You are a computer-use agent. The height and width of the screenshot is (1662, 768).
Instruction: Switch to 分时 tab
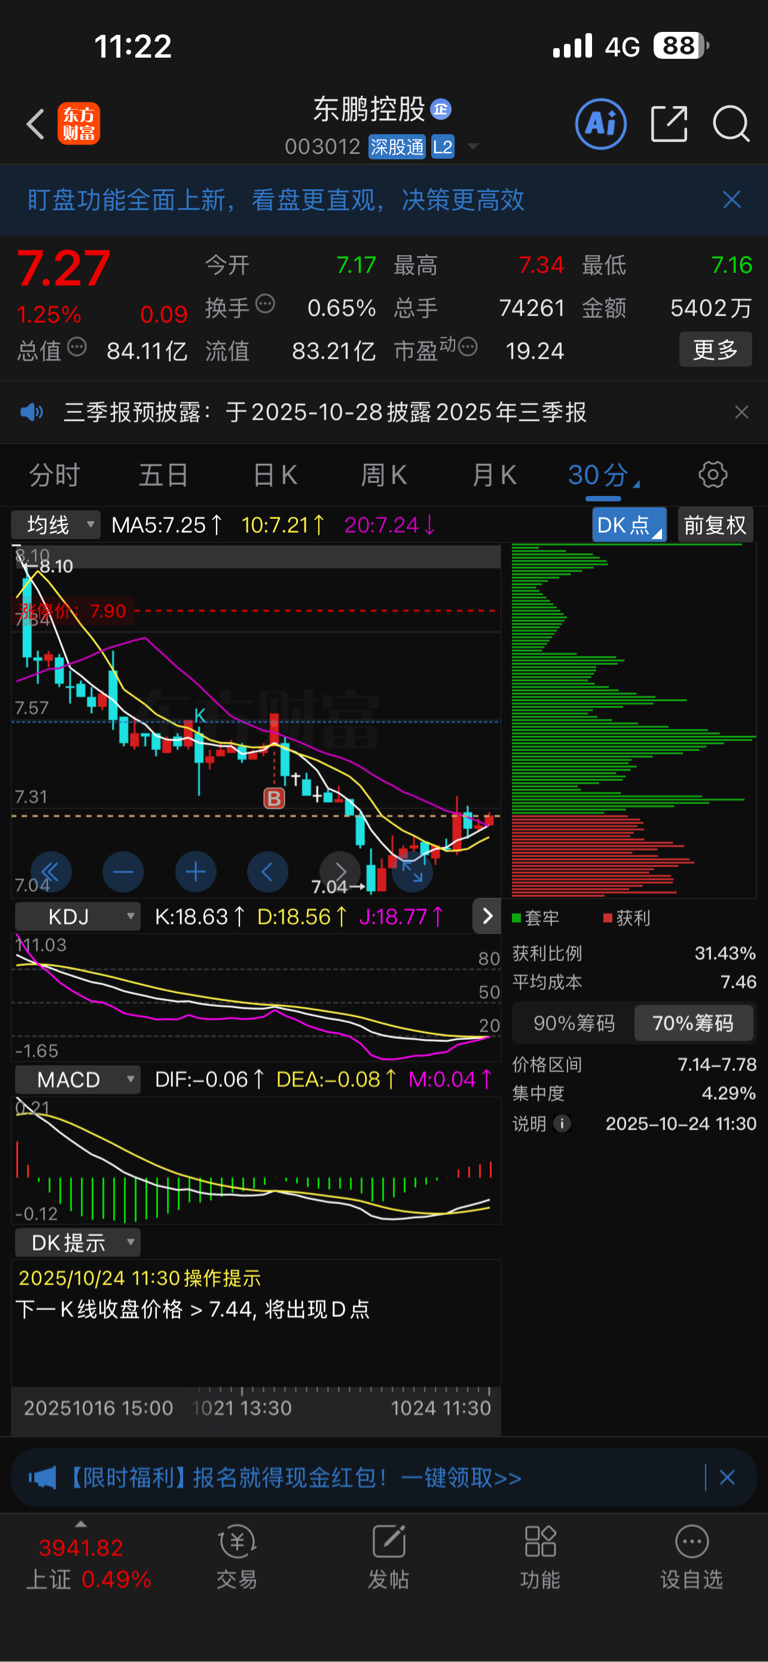click(x=54, y=475)
